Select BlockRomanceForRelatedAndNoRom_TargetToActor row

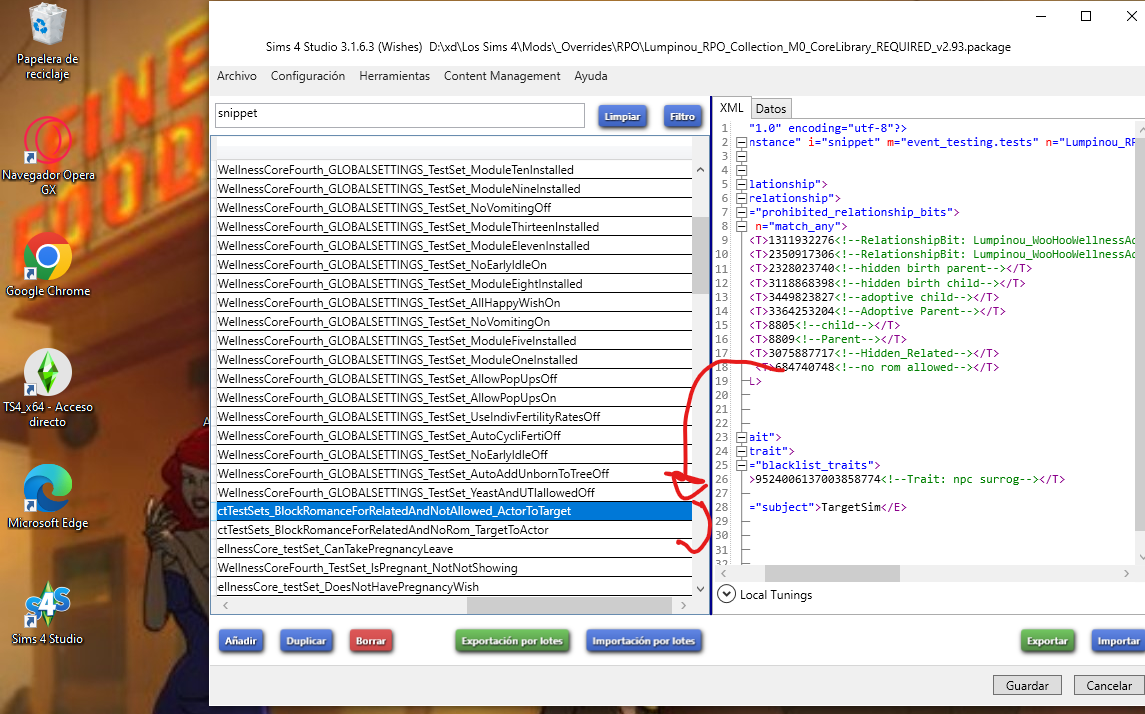point(453,530)
